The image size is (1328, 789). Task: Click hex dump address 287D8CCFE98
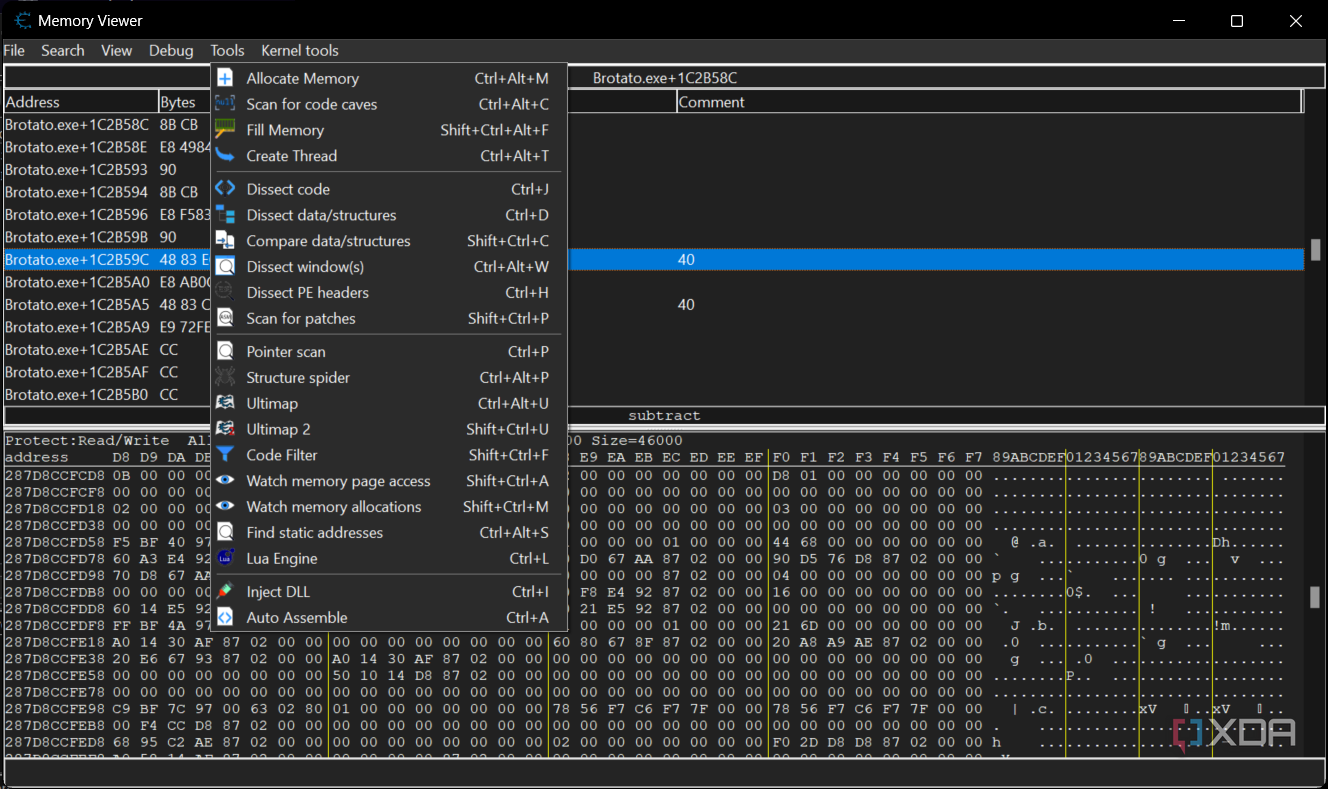(x=54, y=709)
